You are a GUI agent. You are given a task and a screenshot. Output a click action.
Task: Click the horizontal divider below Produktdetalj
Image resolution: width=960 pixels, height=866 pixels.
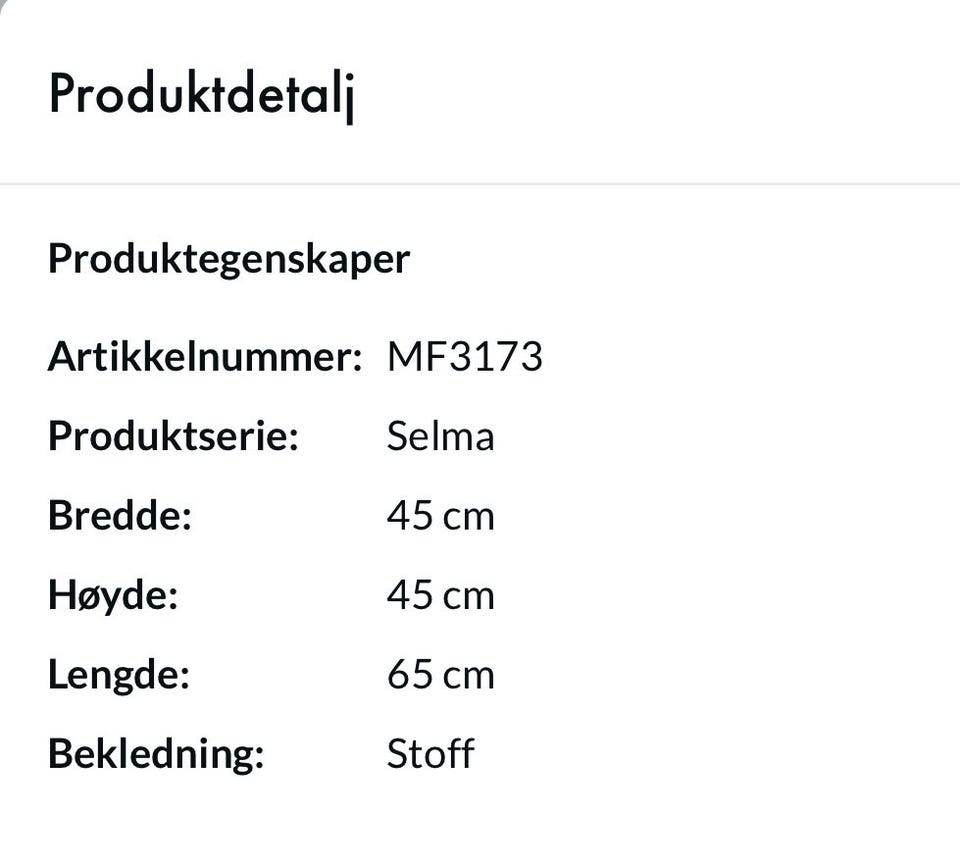[480, 184]
